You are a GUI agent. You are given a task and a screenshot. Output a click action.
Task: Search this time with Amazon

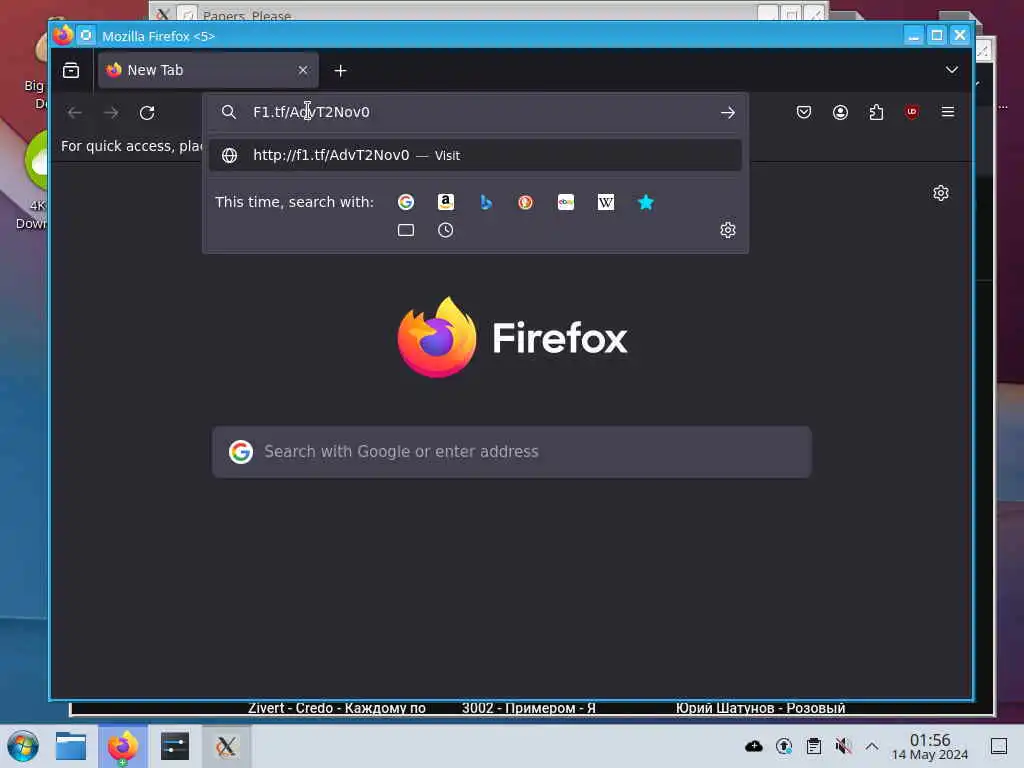(x=445, y=202)
